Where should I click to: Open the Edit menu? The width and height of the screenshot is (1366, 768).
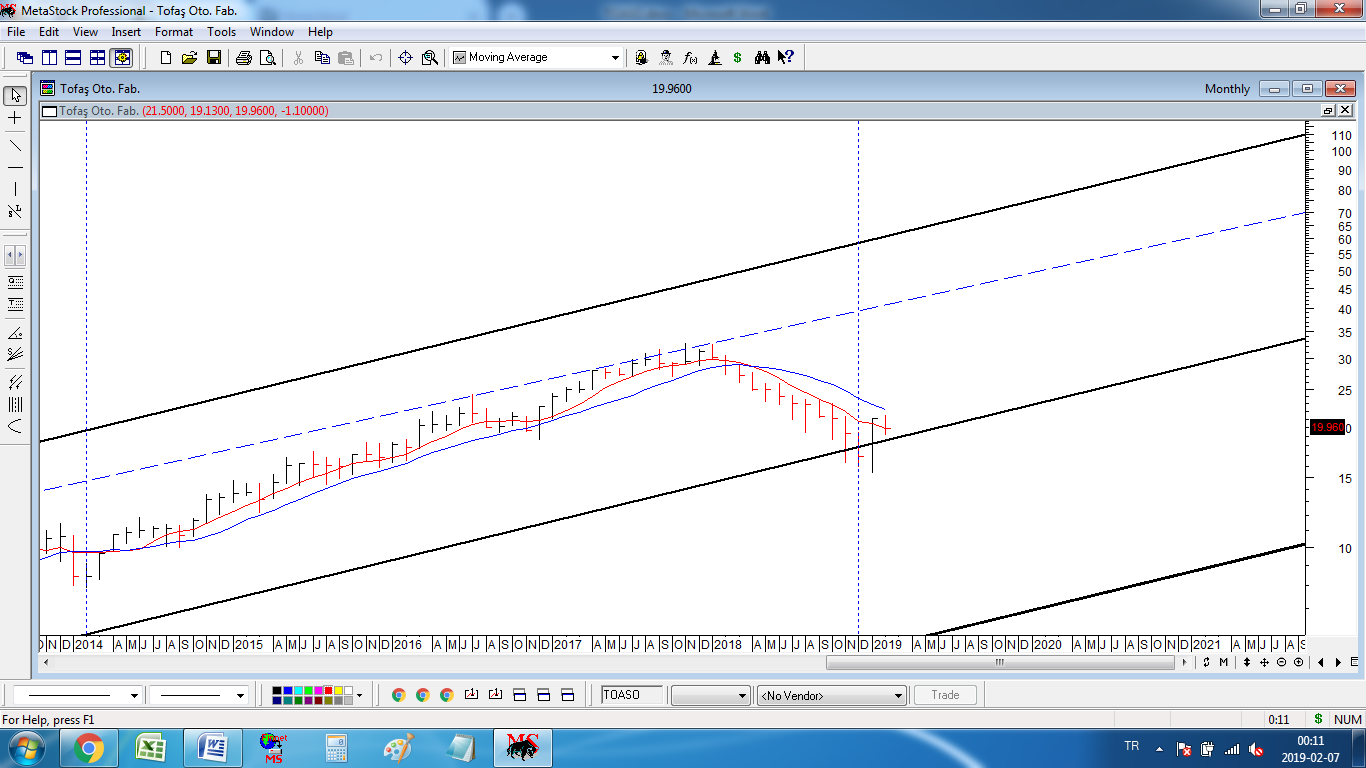pyautogui.click(x=49, y=32)
